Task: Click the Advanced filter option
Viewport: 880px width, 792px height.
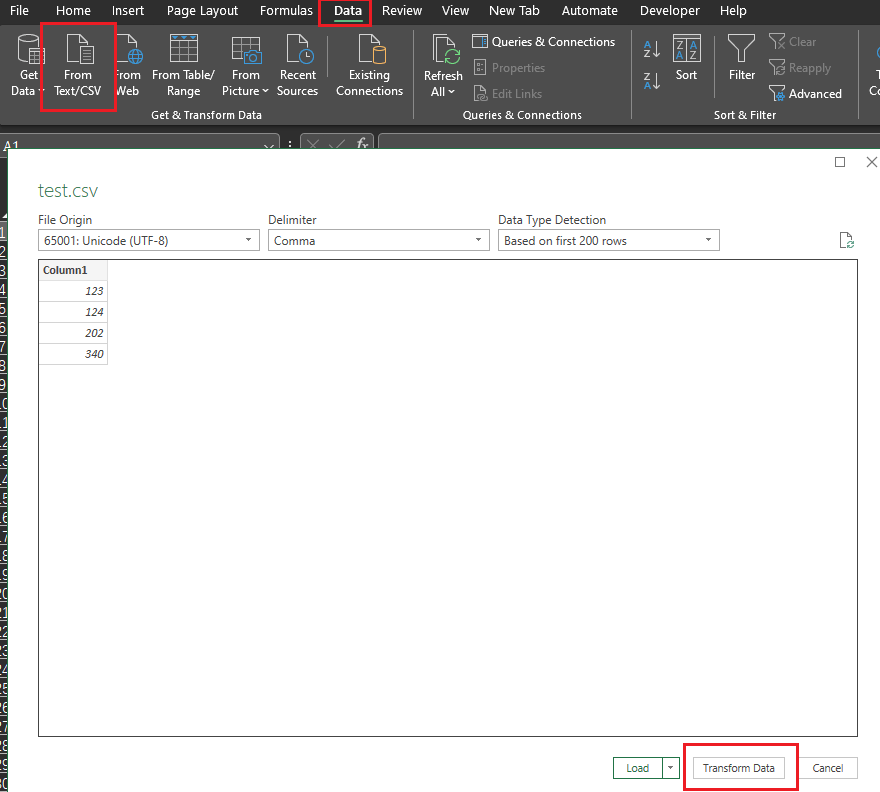Action: coord(805,93)
